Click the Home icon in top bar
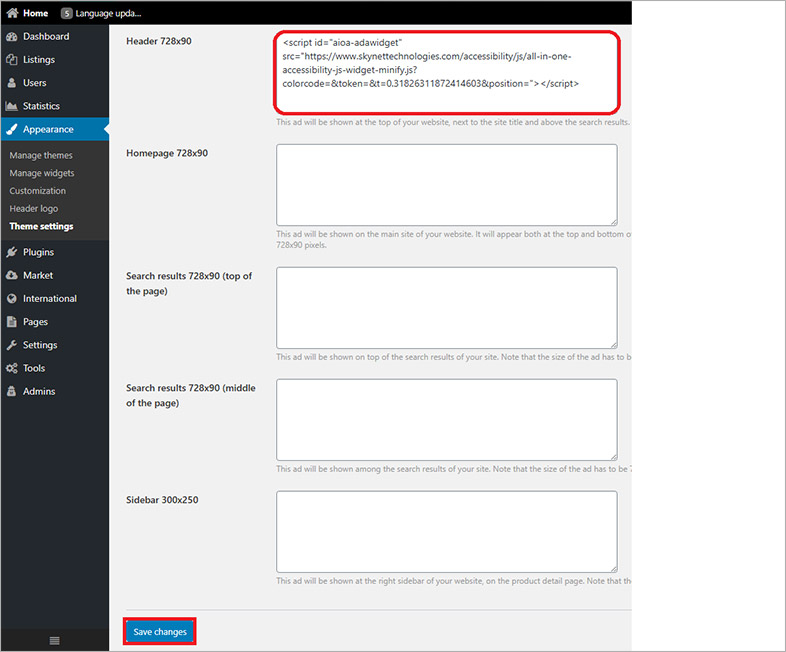 click(12, 13)
